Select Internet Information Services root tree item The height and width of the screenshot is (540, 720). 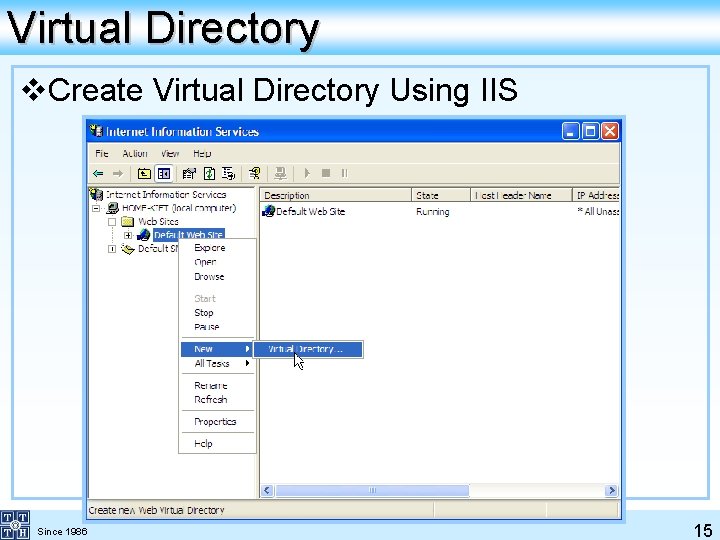pos(166,195)
